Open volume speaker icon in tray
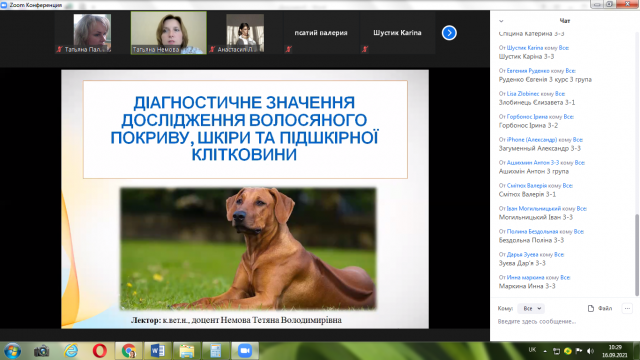Viewport: 640px width, 360px height. coord(590,351)
